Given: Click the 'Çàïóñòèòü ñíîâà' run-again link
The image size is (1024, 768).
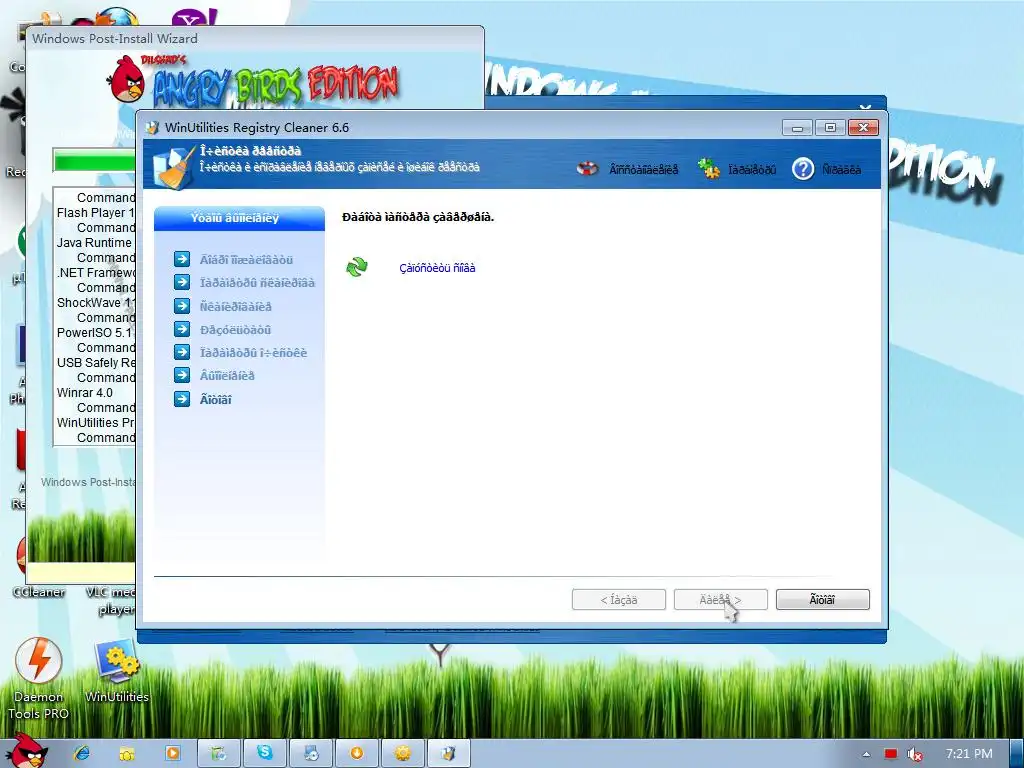Looking at the screenshot, I should point(437,268).
